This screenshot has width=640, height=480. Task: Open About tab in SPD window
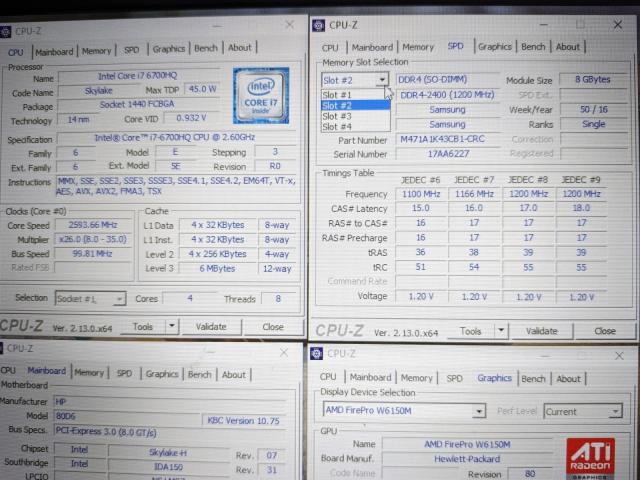(x=568, y=47)
